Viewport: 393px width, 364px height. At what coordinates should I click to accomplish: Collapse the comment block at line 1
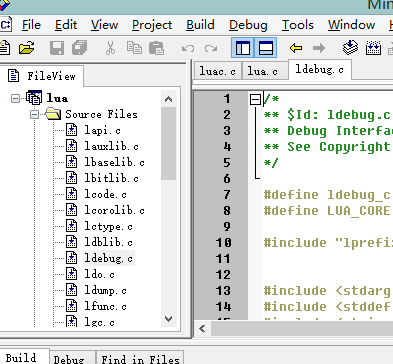pos(255,99)
